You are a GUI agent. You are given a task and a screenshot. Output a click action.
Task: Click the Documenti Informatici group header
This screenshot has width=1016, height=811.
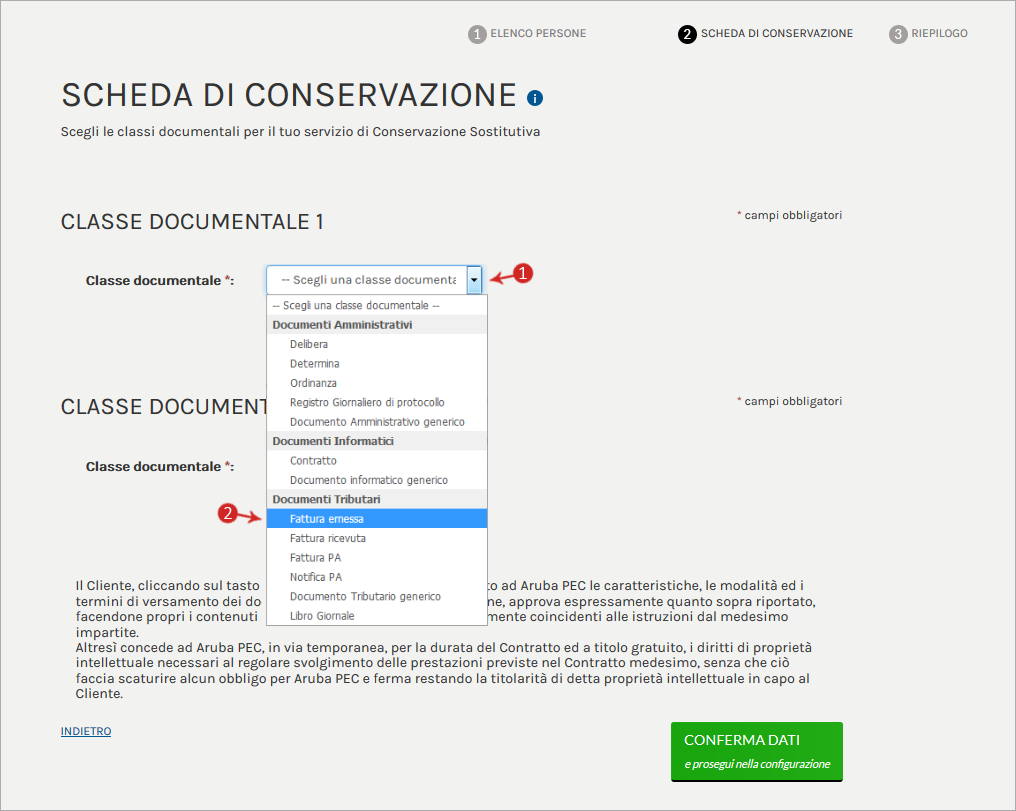[376, 441]
